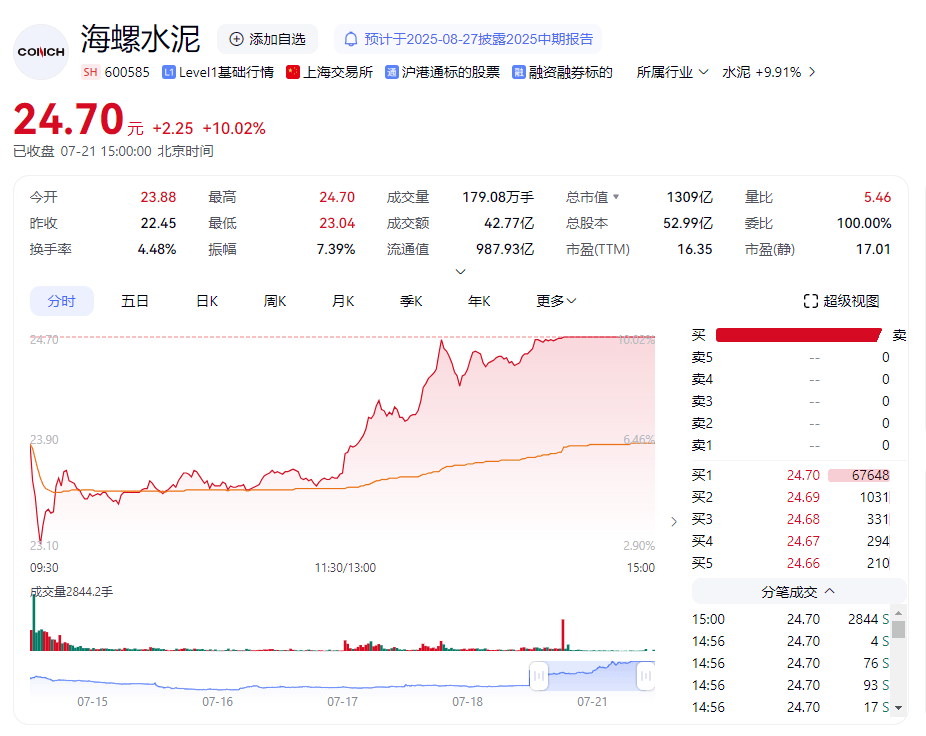Click the 卖1 order book row
This screenshot has width=926, height=736.
point(791,445)
